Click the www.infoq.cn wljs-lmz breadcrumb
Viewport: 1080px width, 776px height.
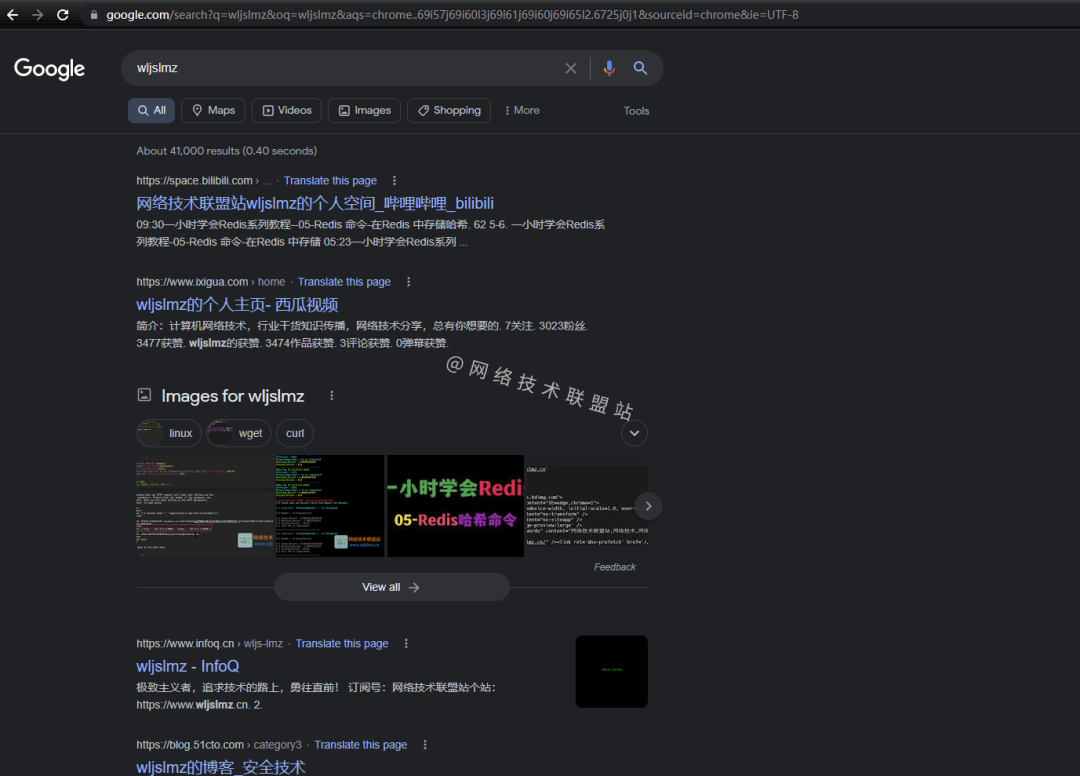pyautogui.click(x=209, y=643)
